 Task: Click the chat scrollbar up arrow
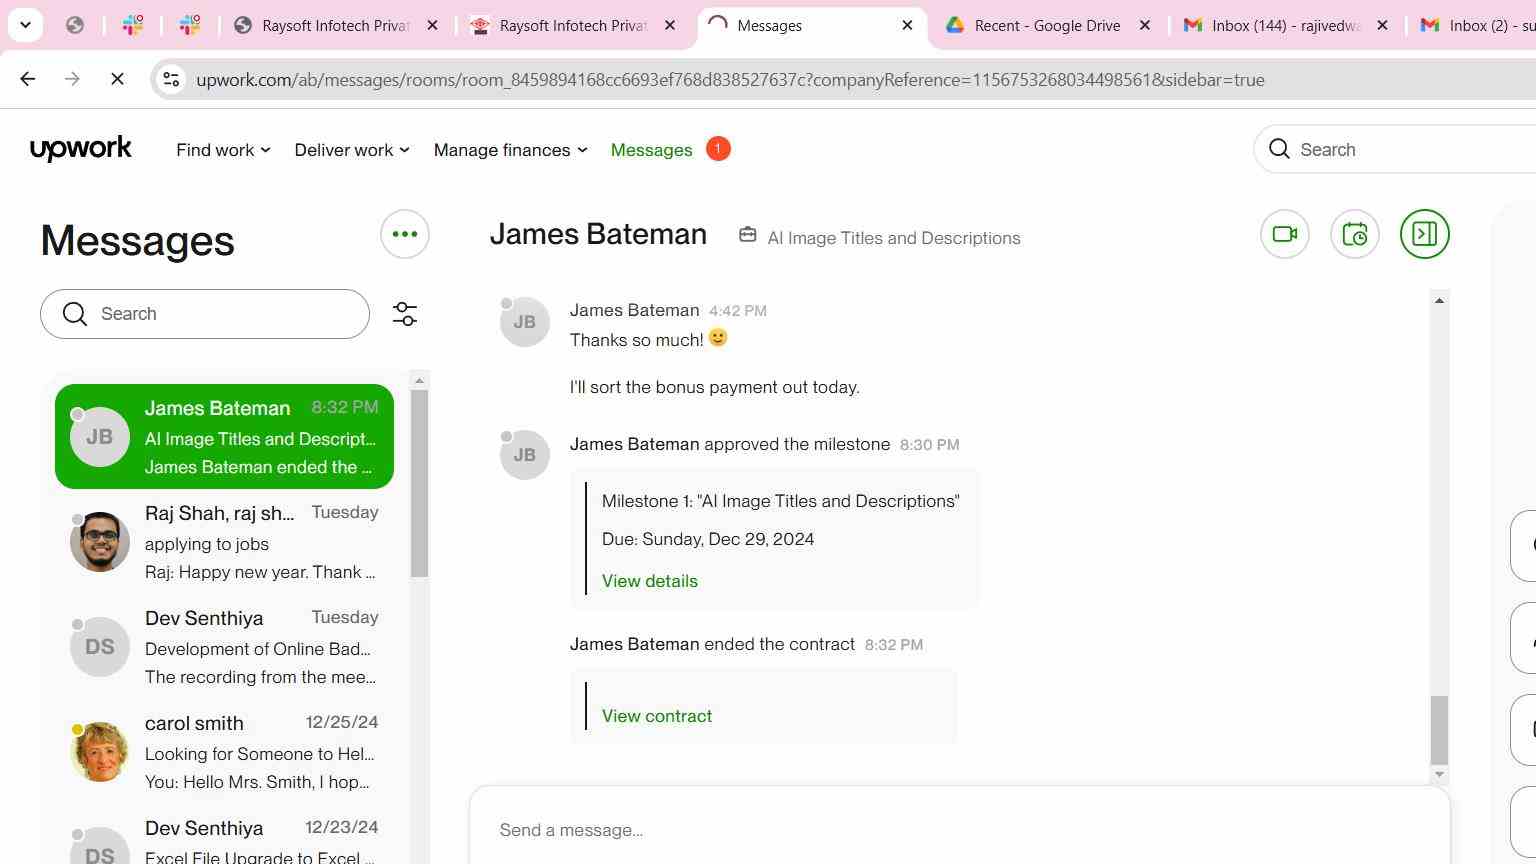(1439, 300)
